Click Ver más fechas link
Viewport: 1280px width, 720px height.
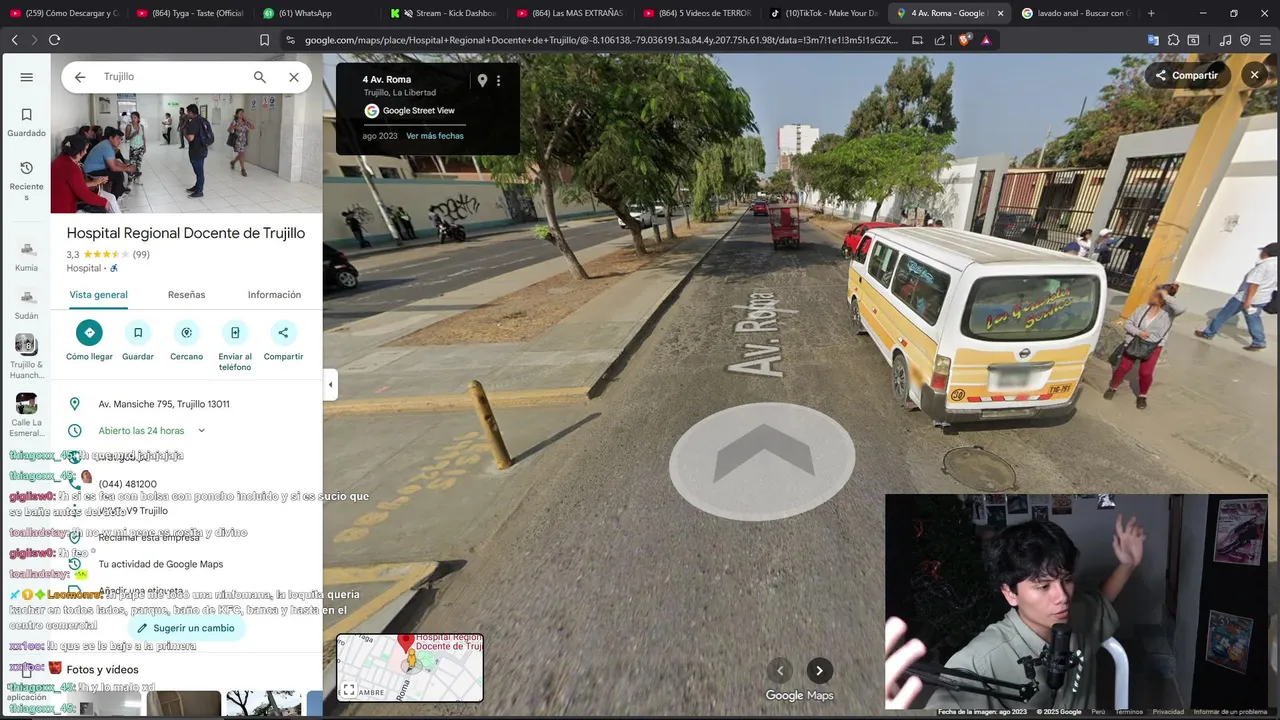(x=435, y=136)
